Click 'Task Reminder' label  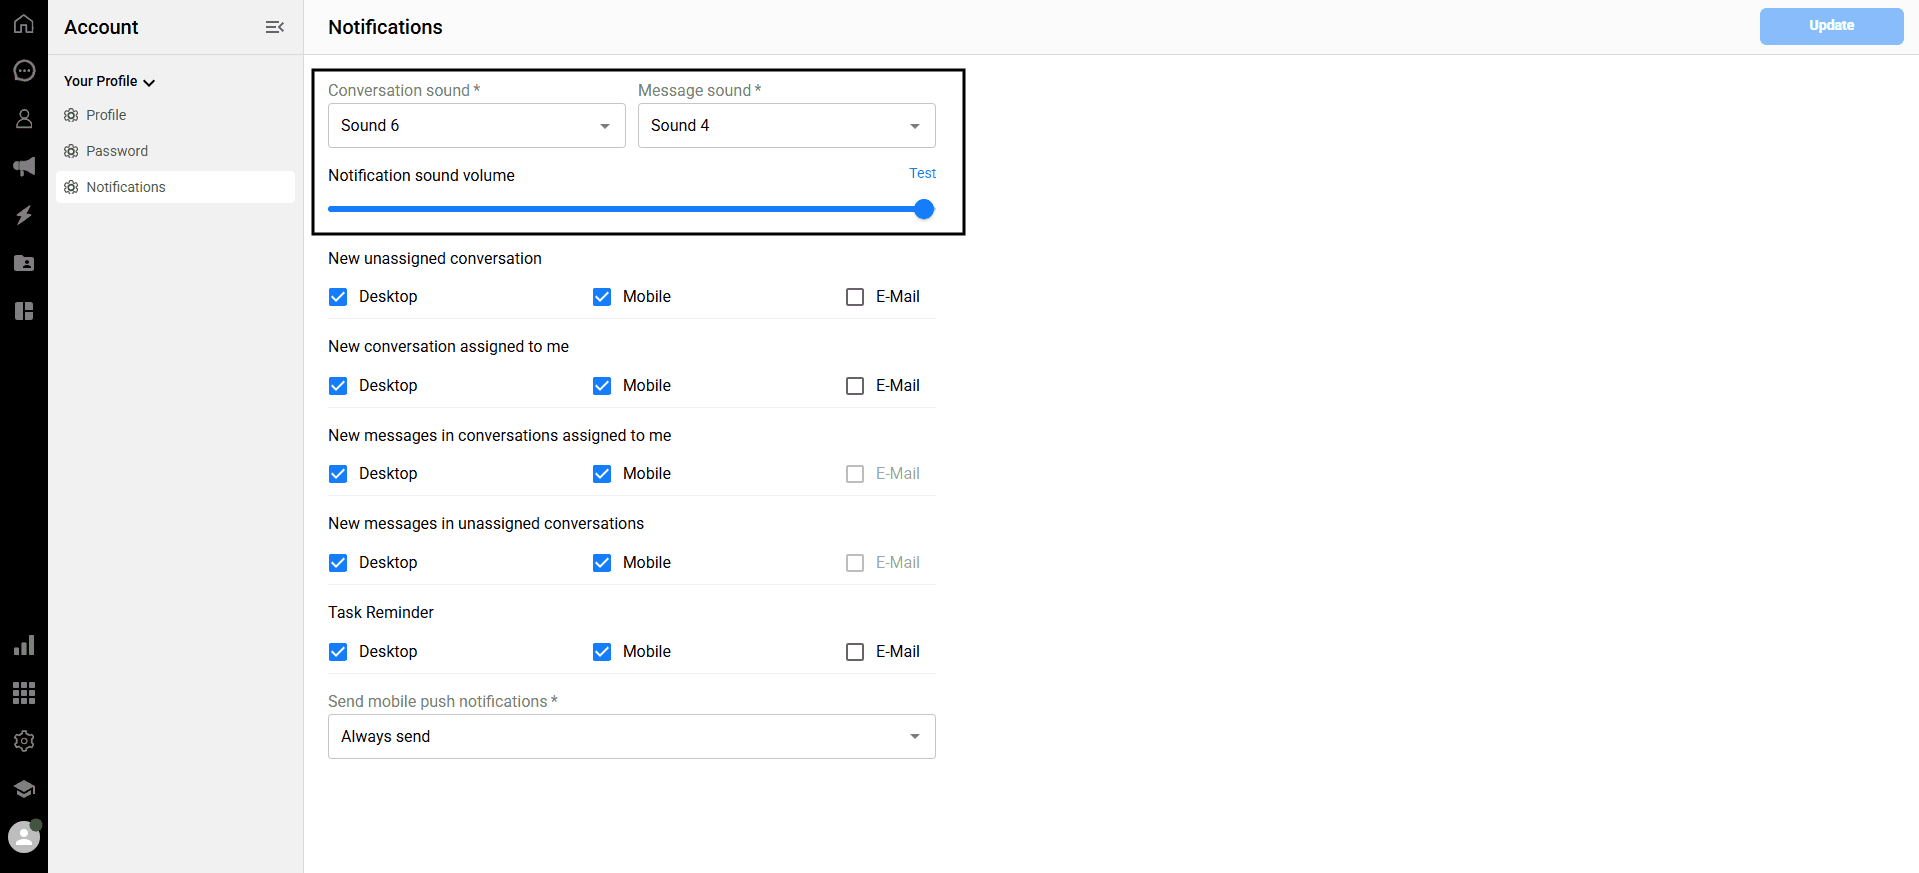(381, 612)
